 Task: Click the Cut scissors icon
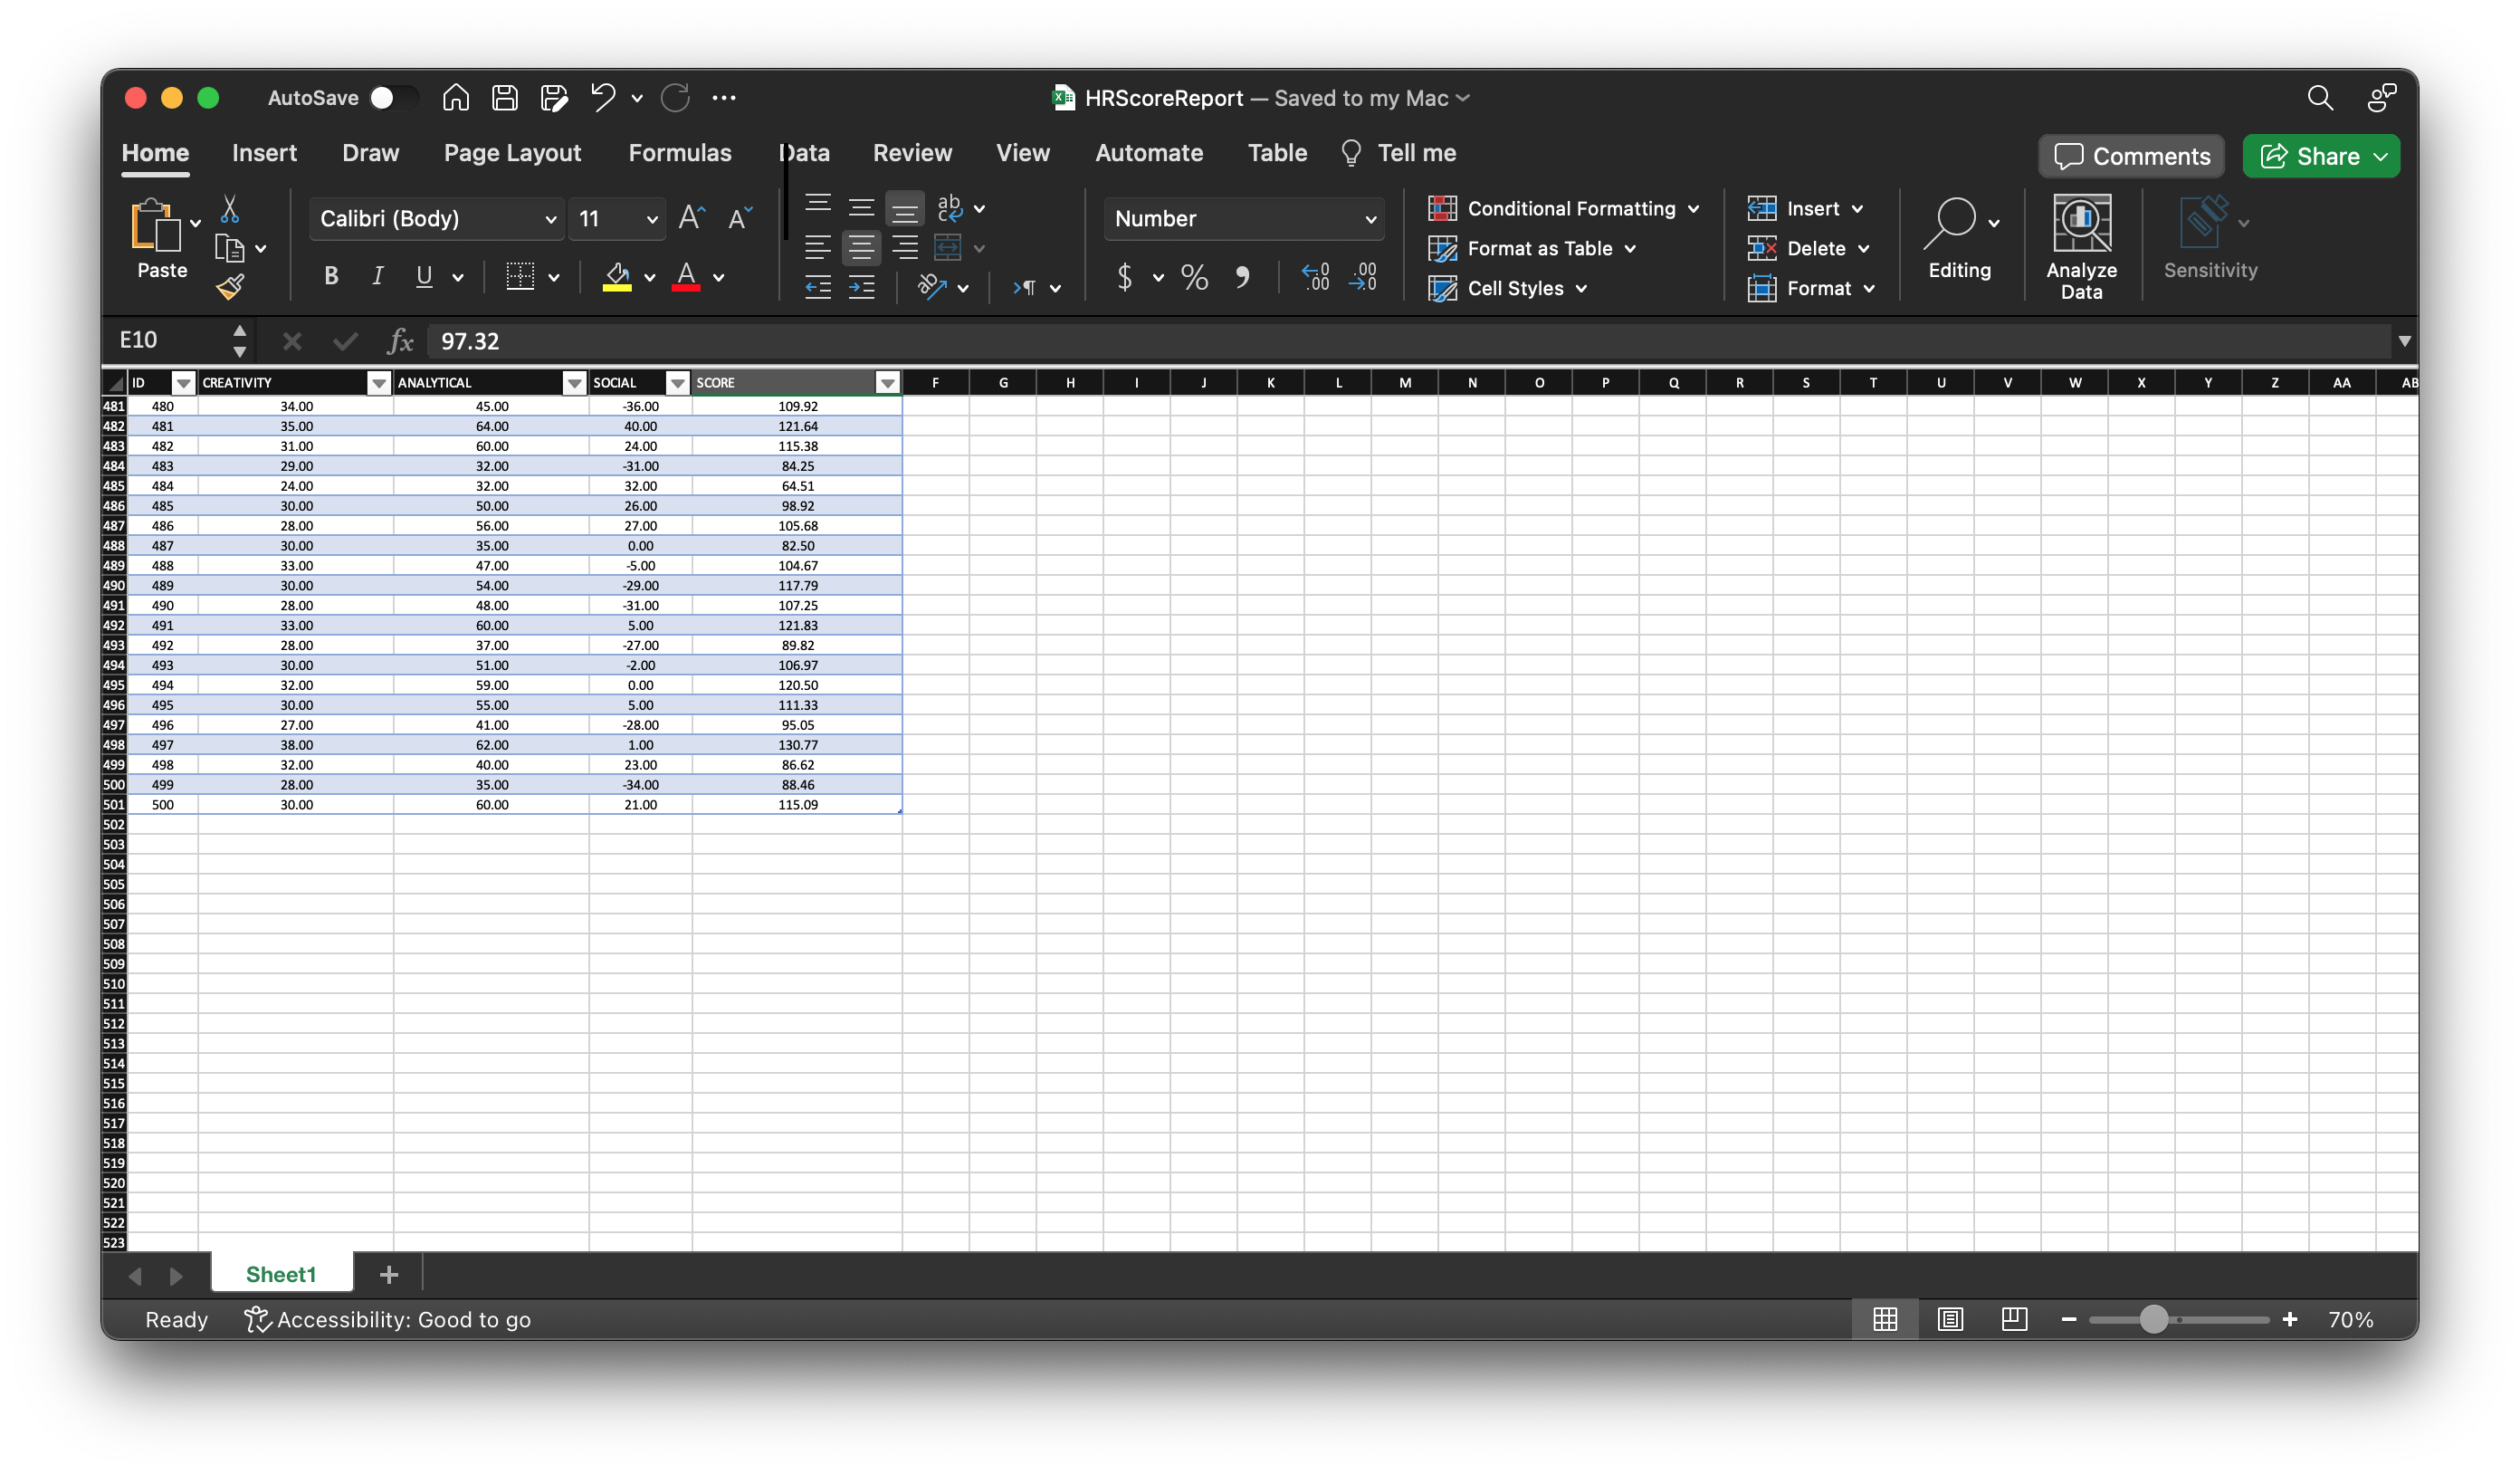[x=230, y=209]
